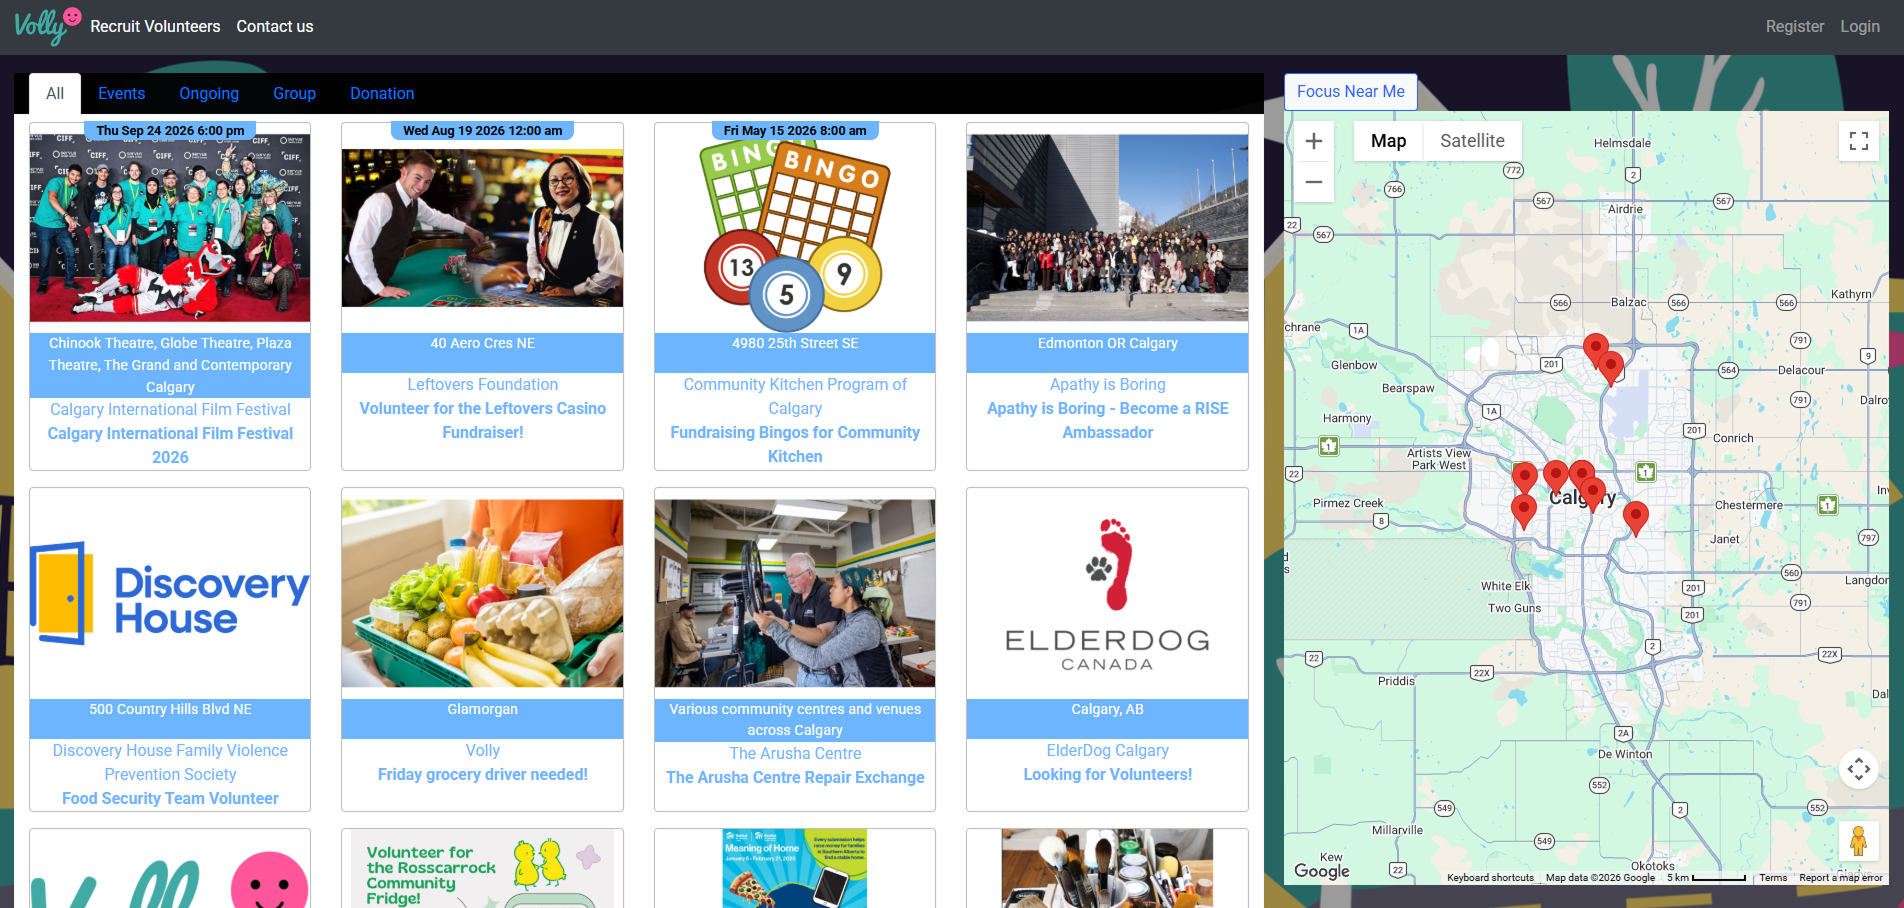1904x908 pixels.
Task: Click the 'Airdrie' label on the map
Action: point(1625,209)
